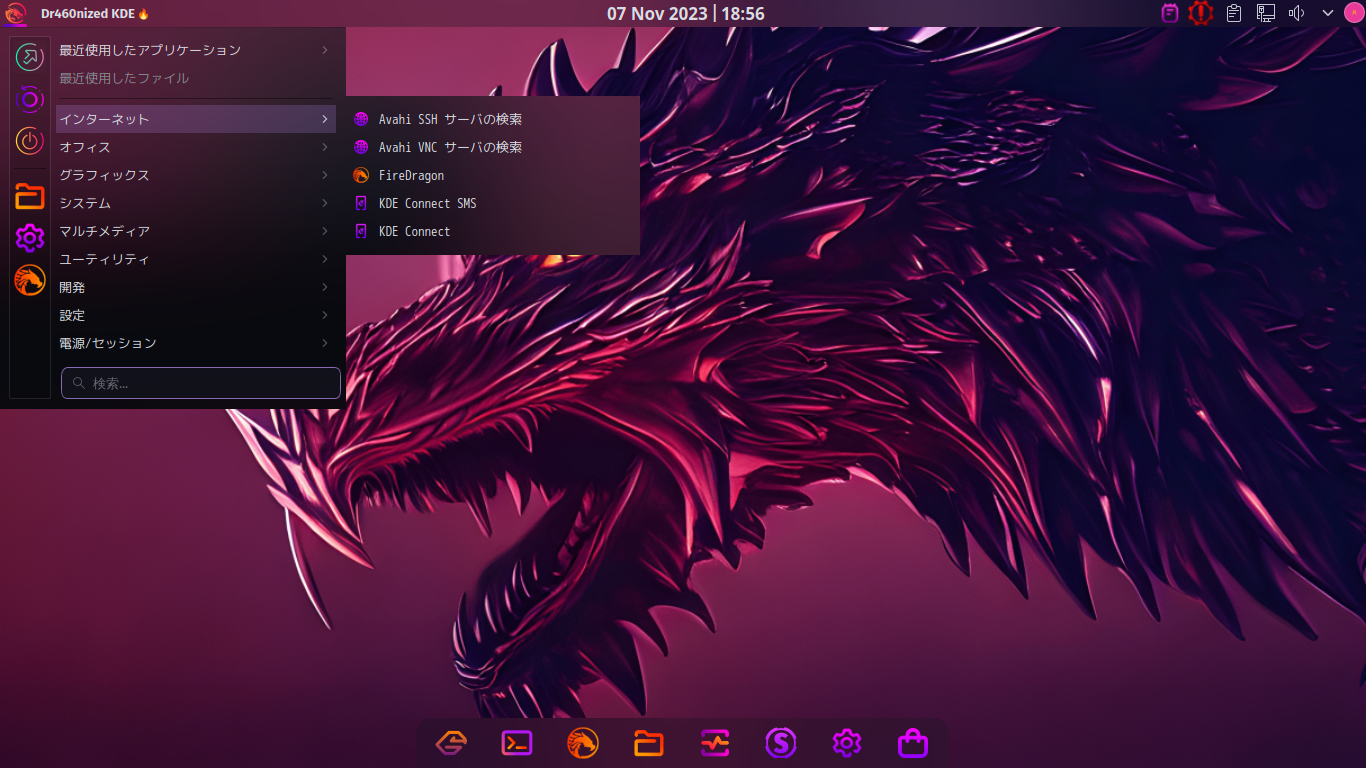Expand the 最近使用したアプリケーション arrow
Screen dimensions: 1366x768
coord(325,50)
